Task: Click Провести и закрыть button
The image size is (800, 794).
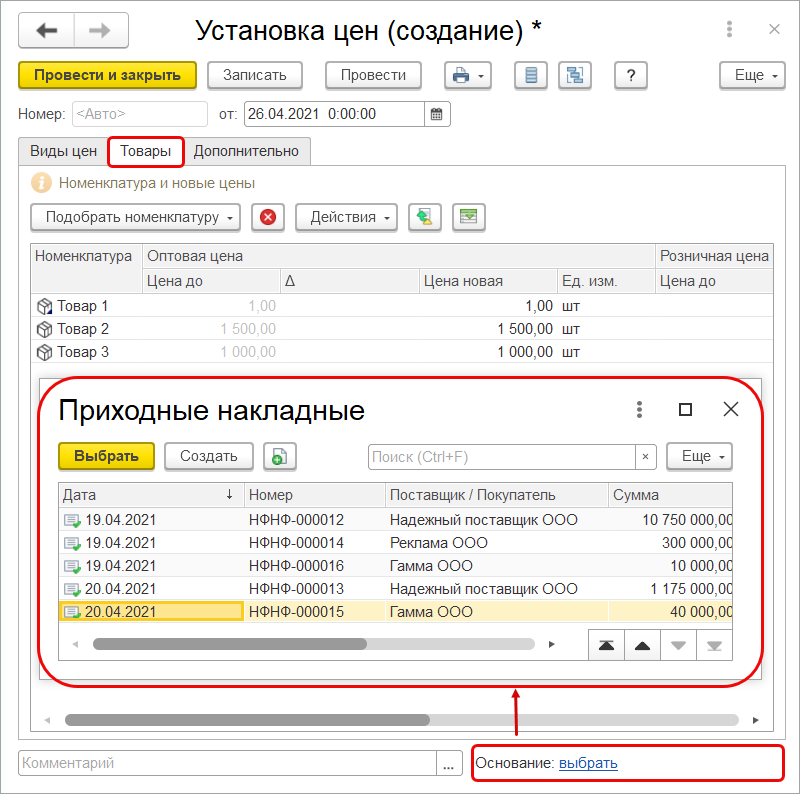Action: pyautogui.click(x=108, y=76)
